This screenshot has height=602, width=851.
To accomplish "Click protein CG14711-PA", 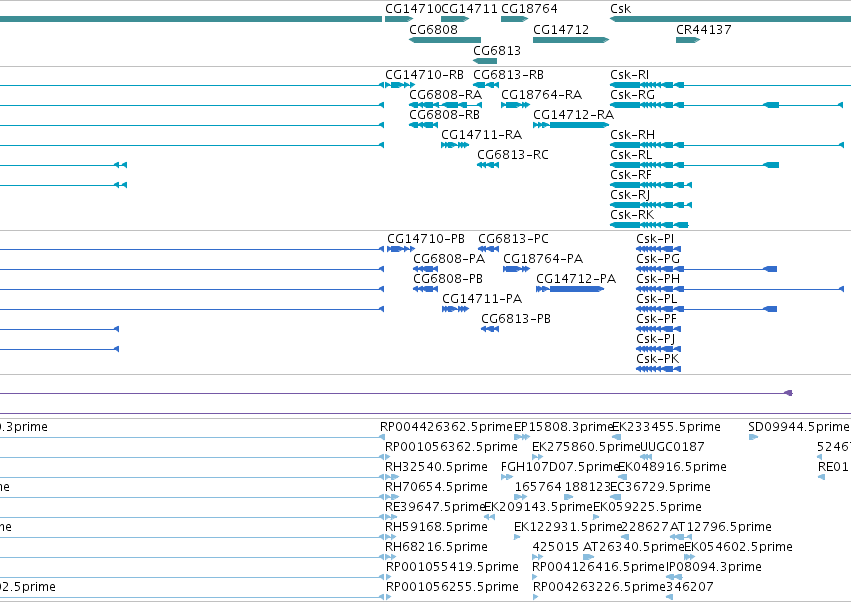I will tap(482, 299).
